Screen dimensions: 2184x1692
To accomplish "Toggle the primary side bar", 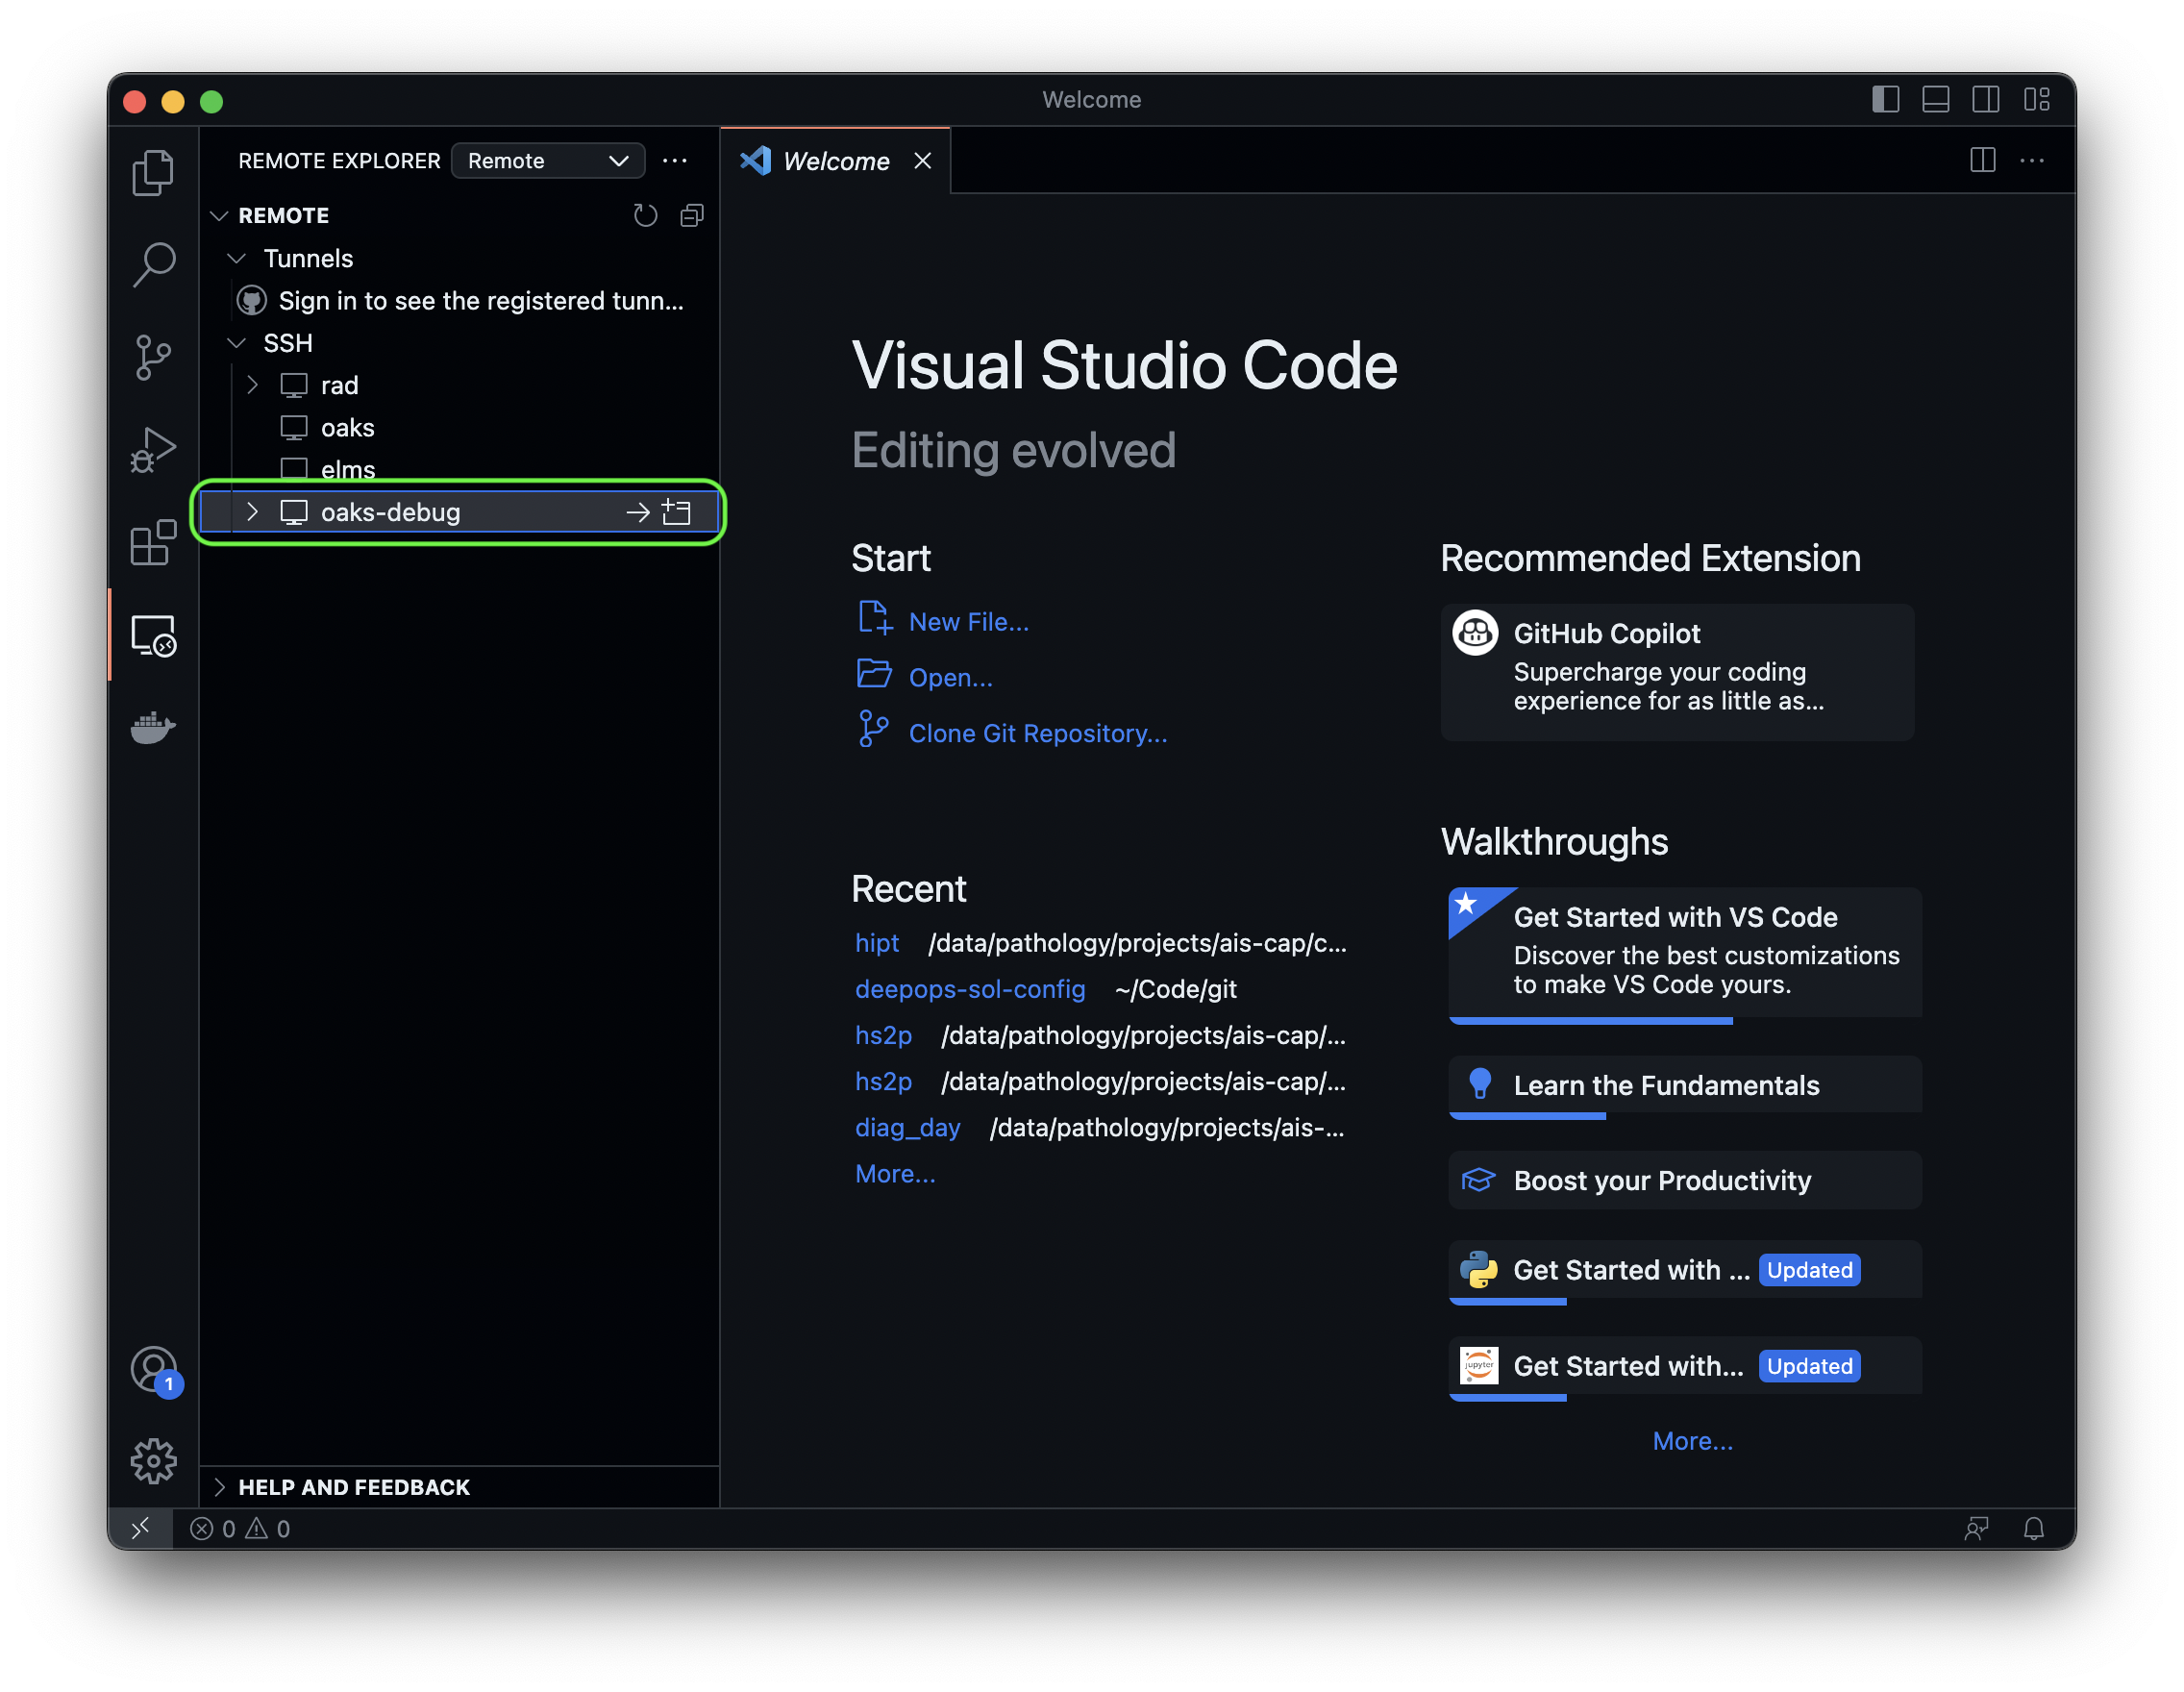I will tap(1886, 99).
